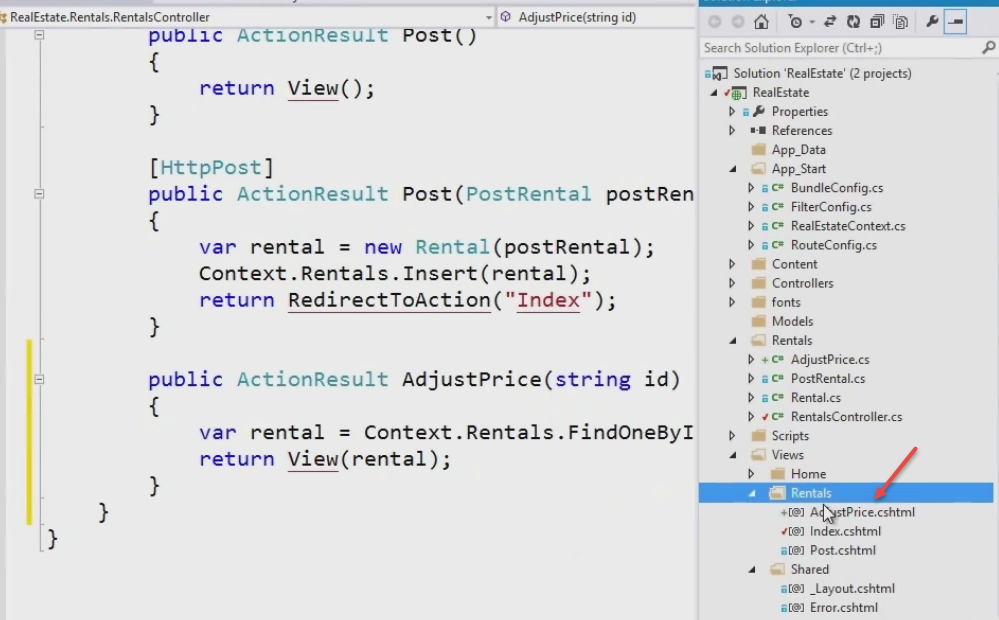Expand the References node arrow

pyautogui.click(x=732, y=131)
